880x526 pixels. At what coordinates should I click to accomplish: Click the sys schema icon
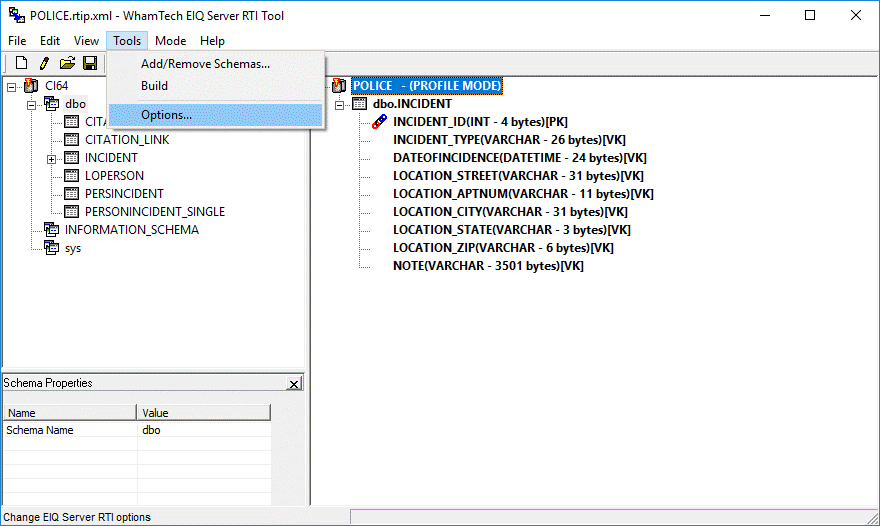coord(51,248)
